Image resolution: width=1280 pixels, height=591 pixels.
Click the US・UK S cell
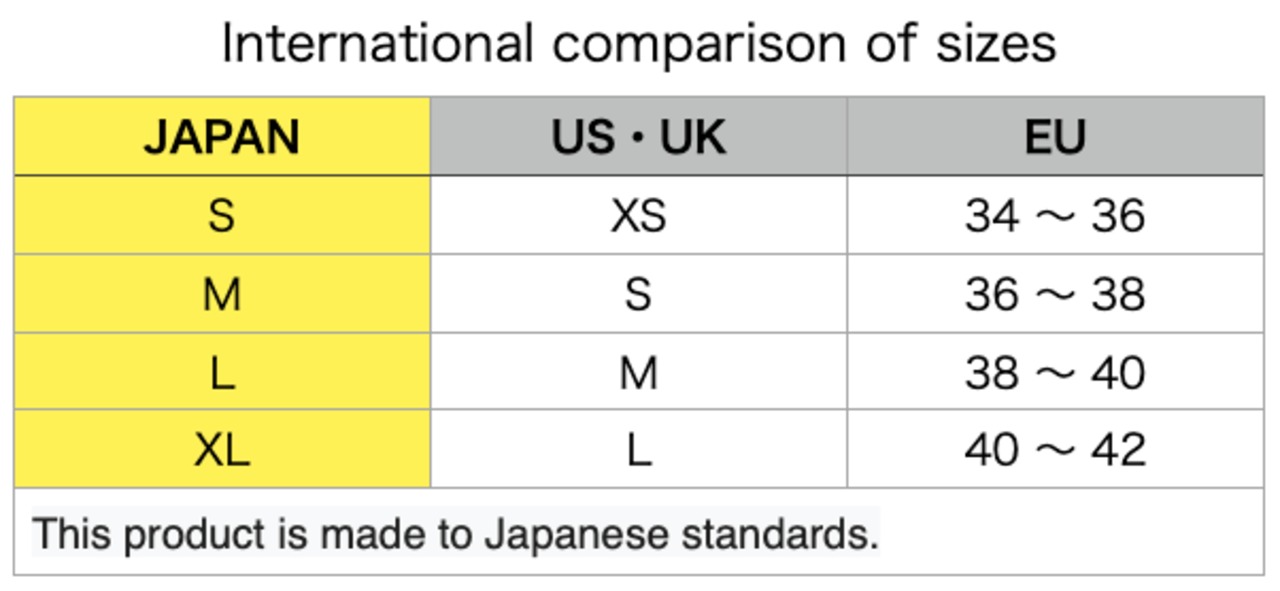(x=639, y=293)
